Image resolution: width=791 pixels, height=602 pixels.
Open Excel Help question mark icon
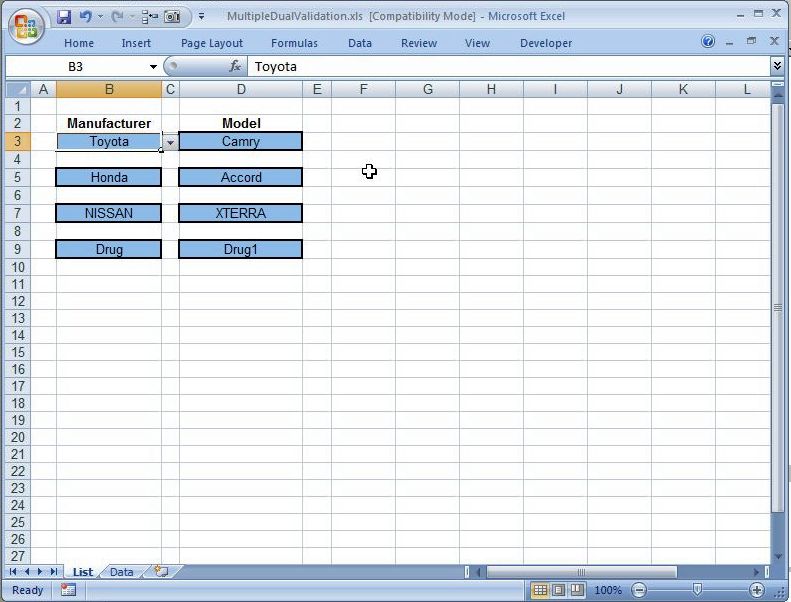click(x=708, y=42)
